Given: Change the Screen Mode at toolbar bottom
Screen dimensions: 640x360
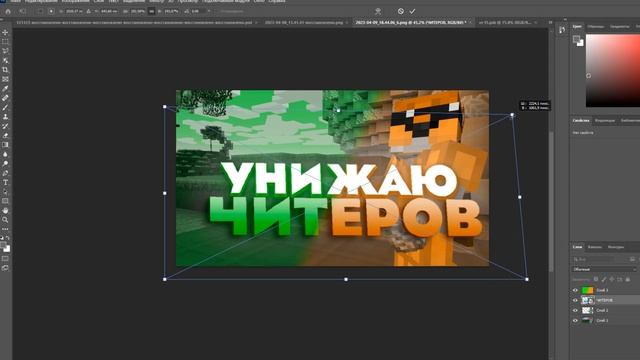Looking at the screenshot, I should click(x=5, y=268).
